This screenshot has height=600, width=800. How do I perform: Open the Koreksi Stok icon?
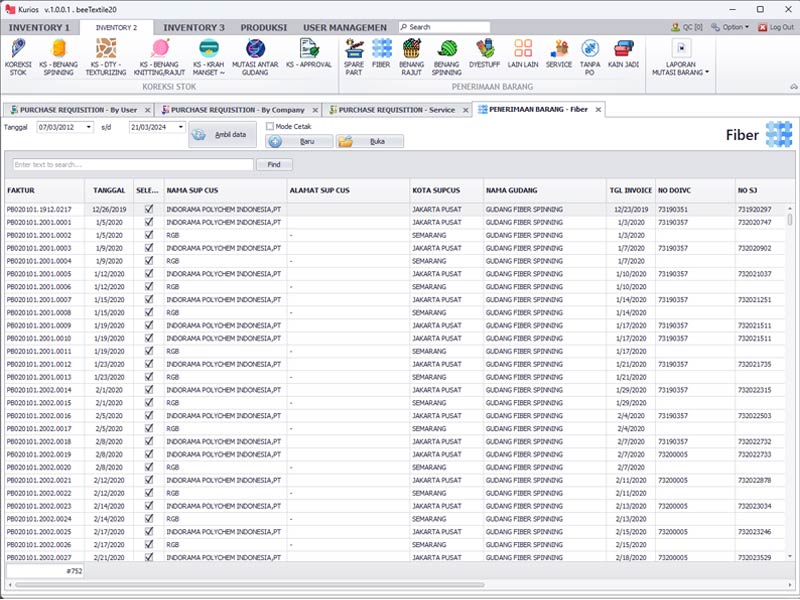(18, 52)
